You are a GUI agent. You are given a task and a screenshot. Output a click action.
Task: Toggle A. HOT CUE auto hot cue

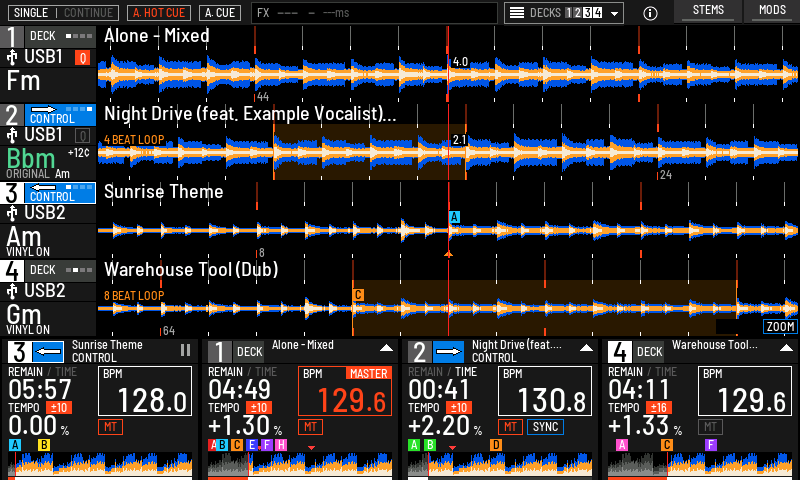[x=159, y=13]
